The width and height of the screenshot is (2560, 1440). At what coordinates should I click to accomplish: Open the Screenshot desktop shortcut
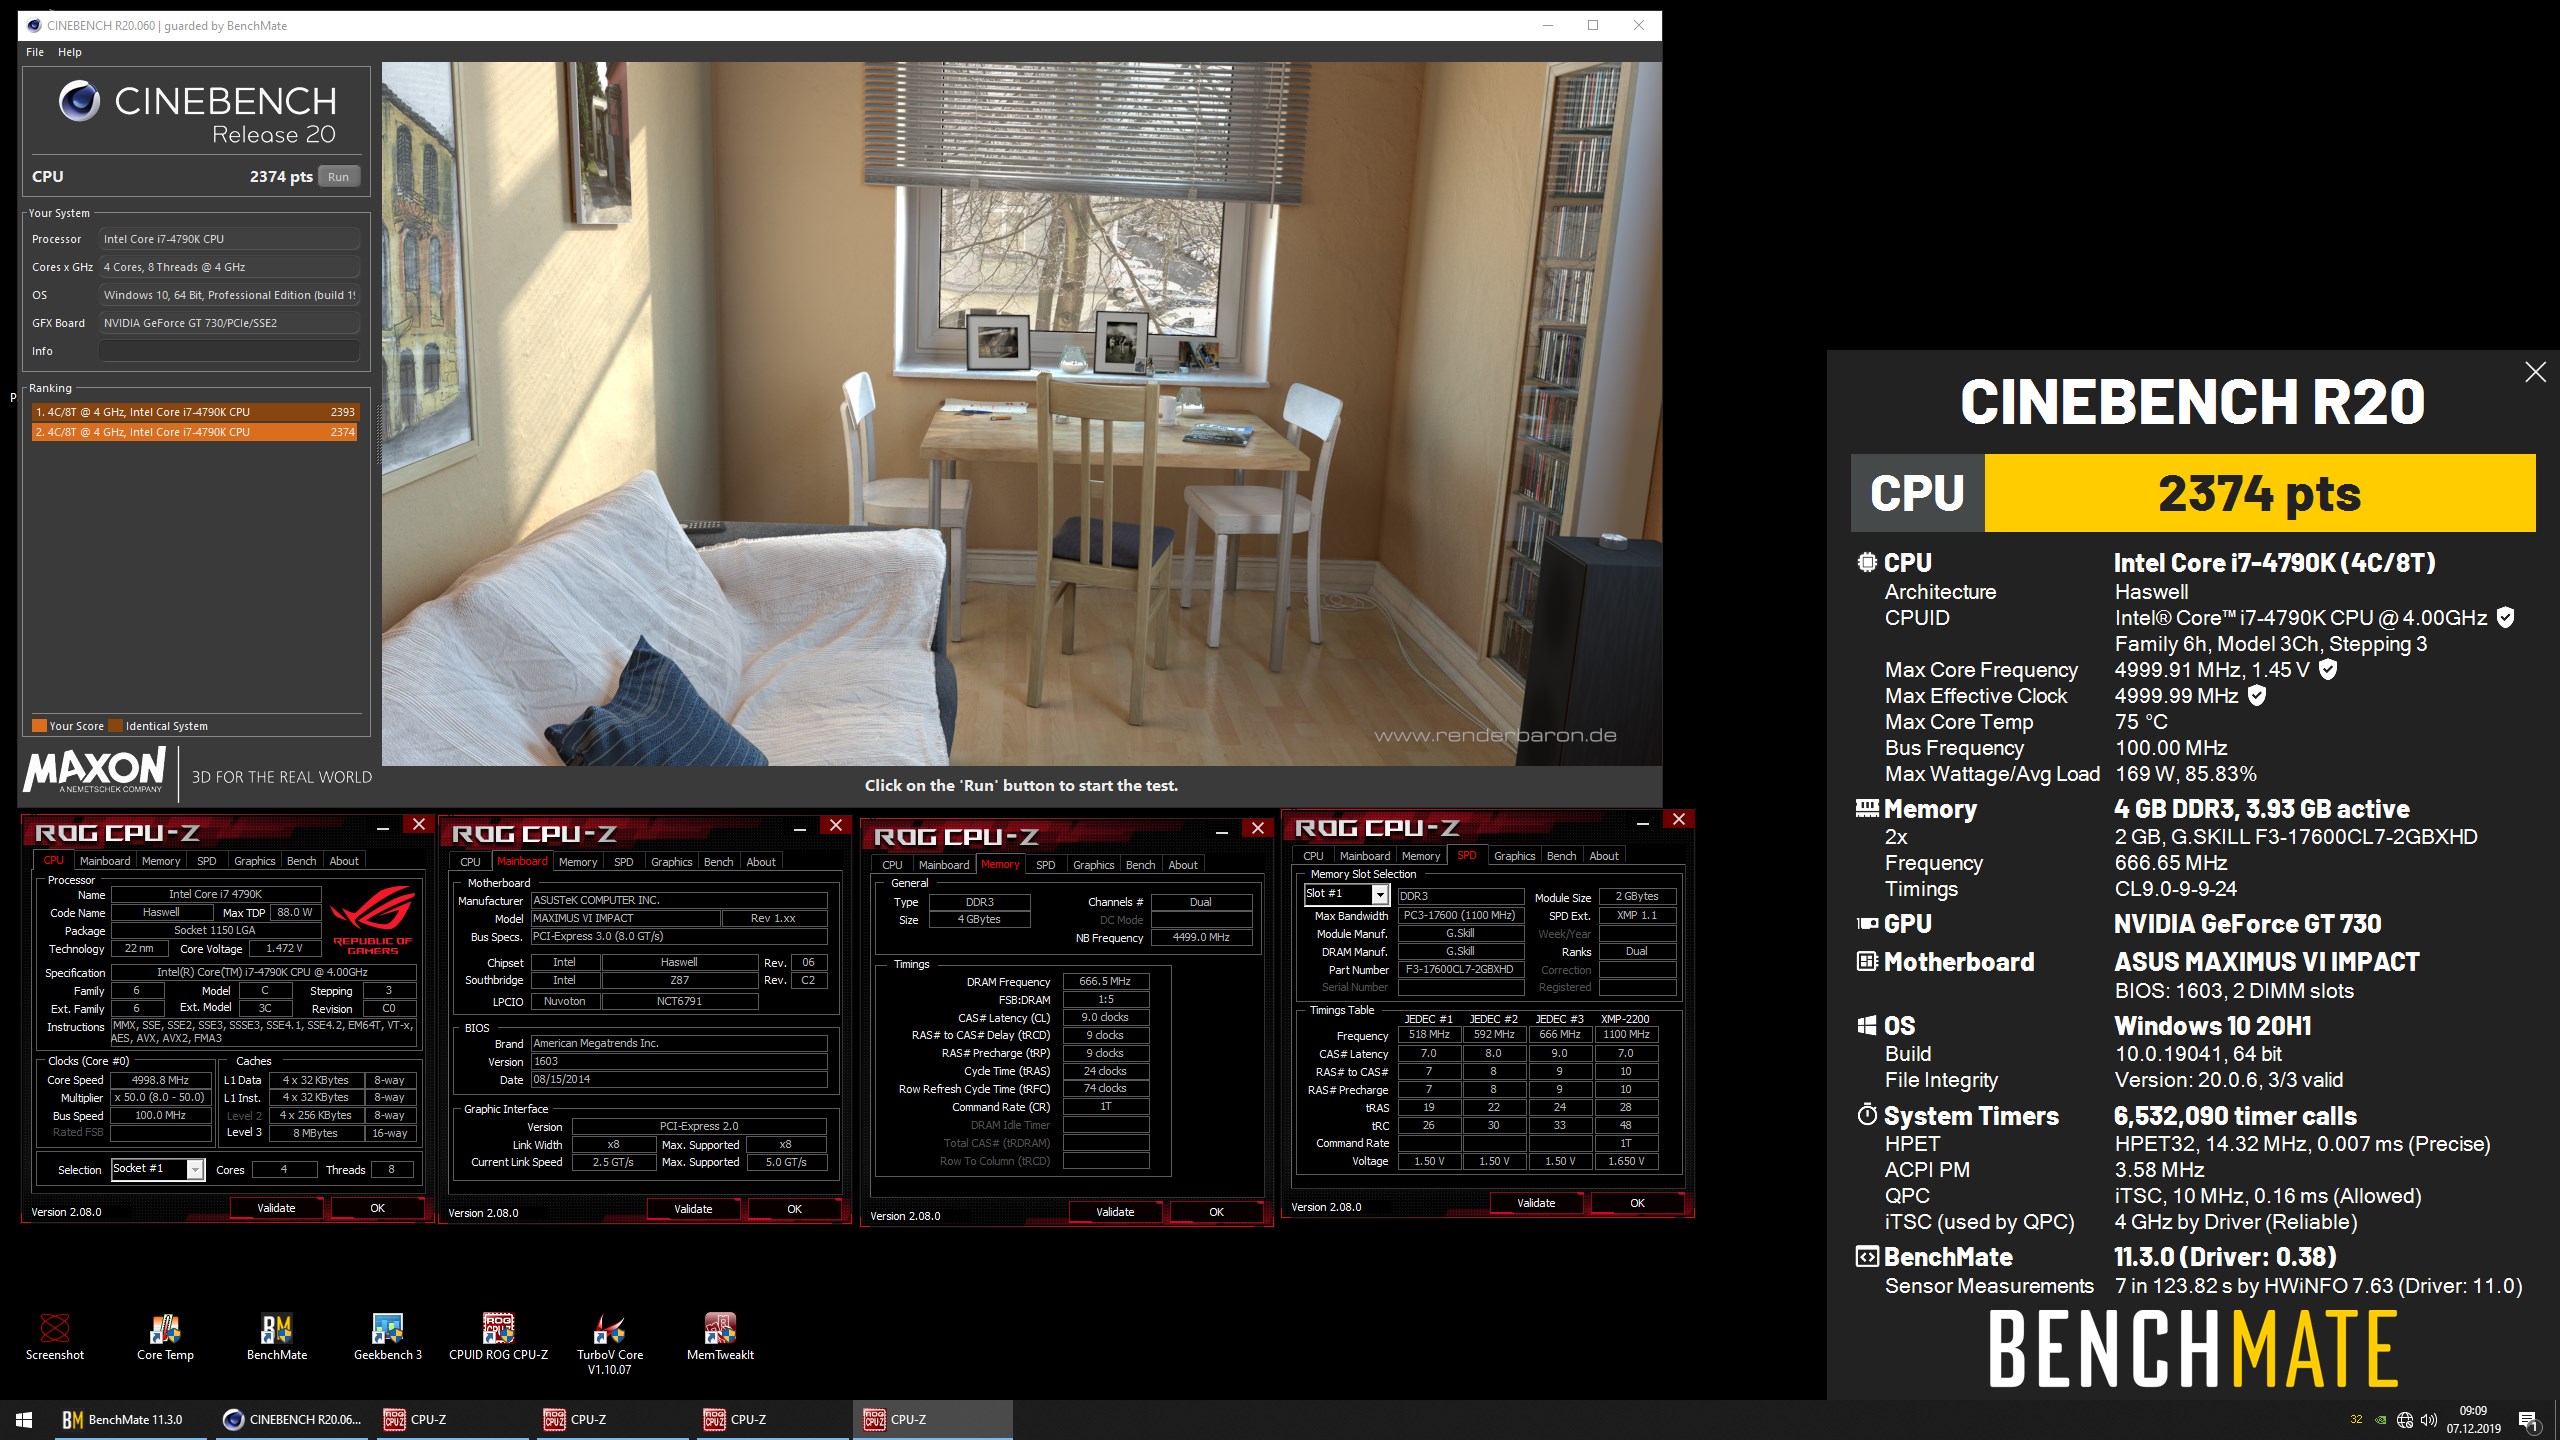55,1337
